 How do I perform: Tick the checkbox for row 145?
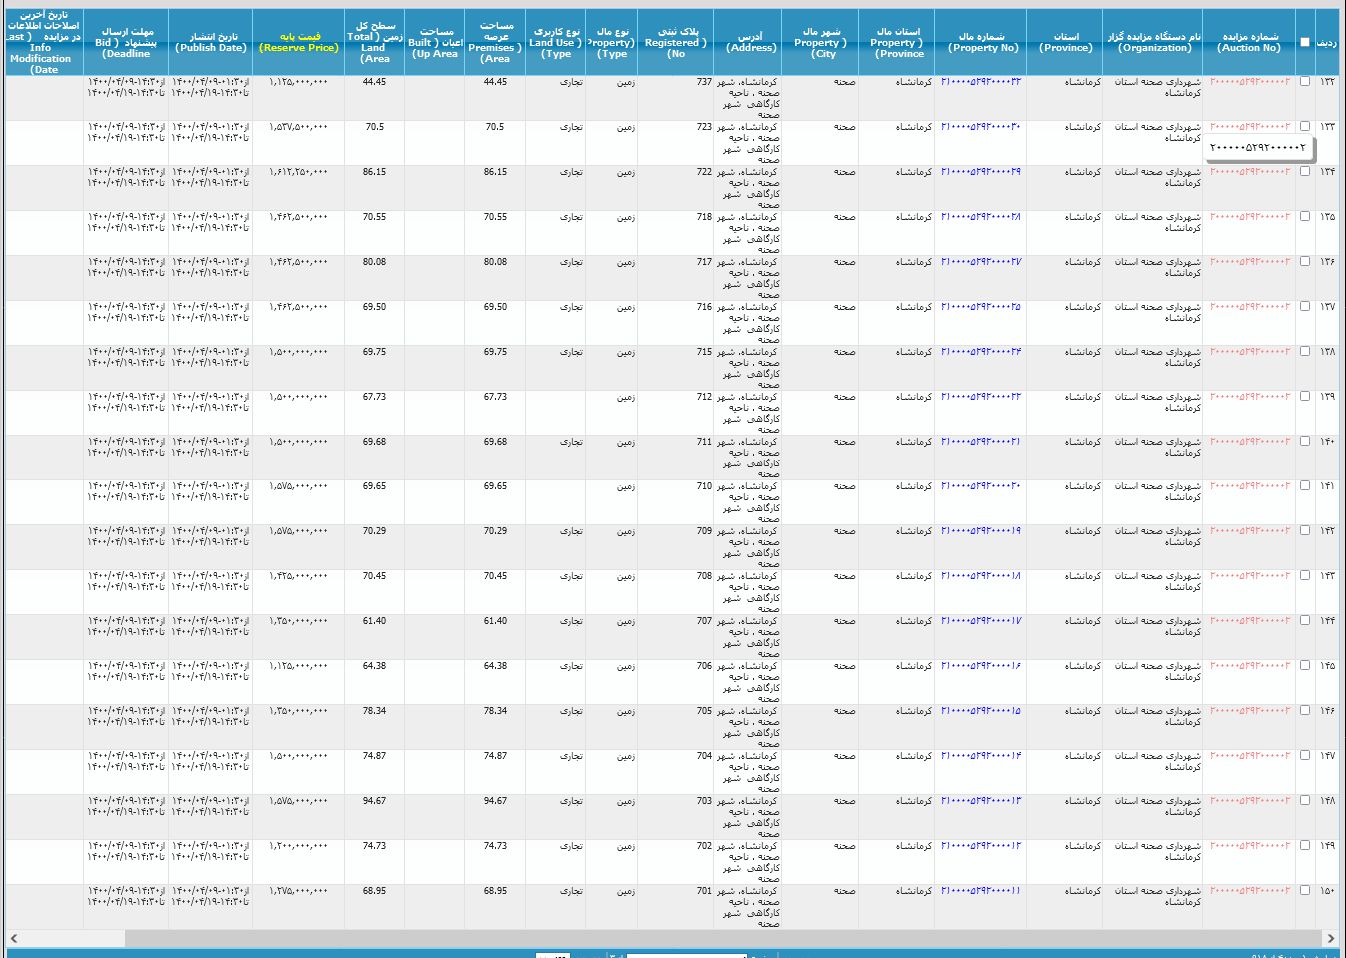pos(1305,666)
